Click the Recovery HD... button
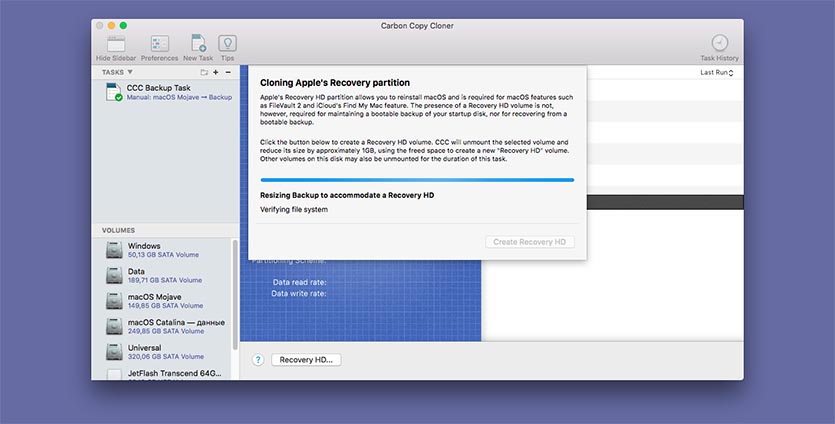Image resolution: width=835 pixels, height=424 pixels. click(x=306, y=360)
